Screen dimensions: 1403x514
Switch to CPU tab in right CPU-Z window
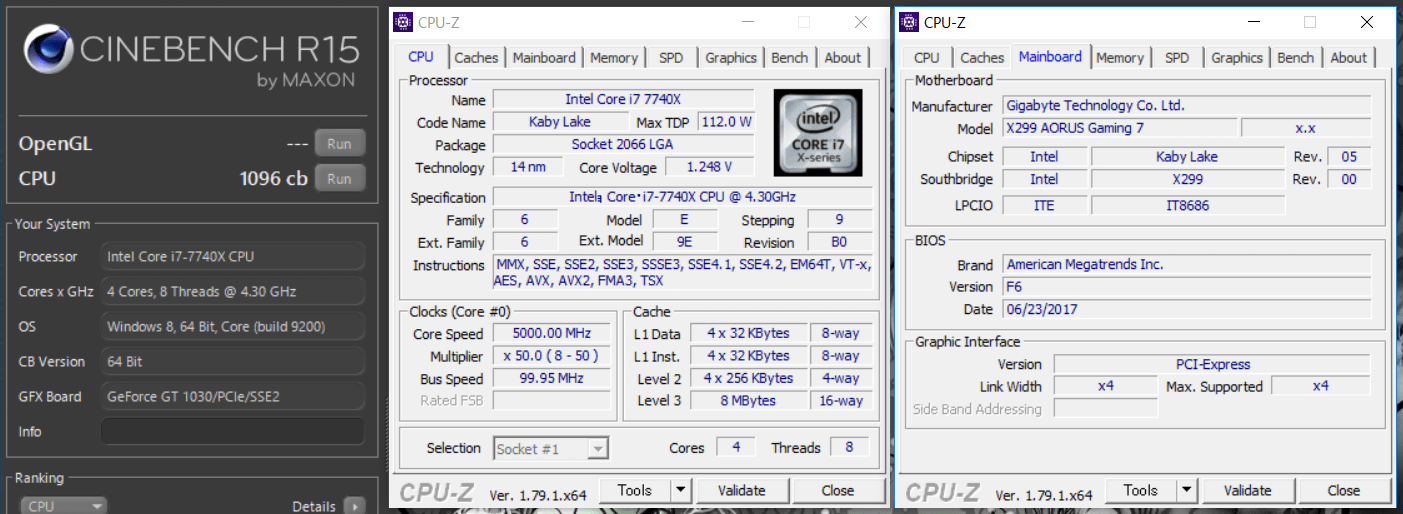927,58
